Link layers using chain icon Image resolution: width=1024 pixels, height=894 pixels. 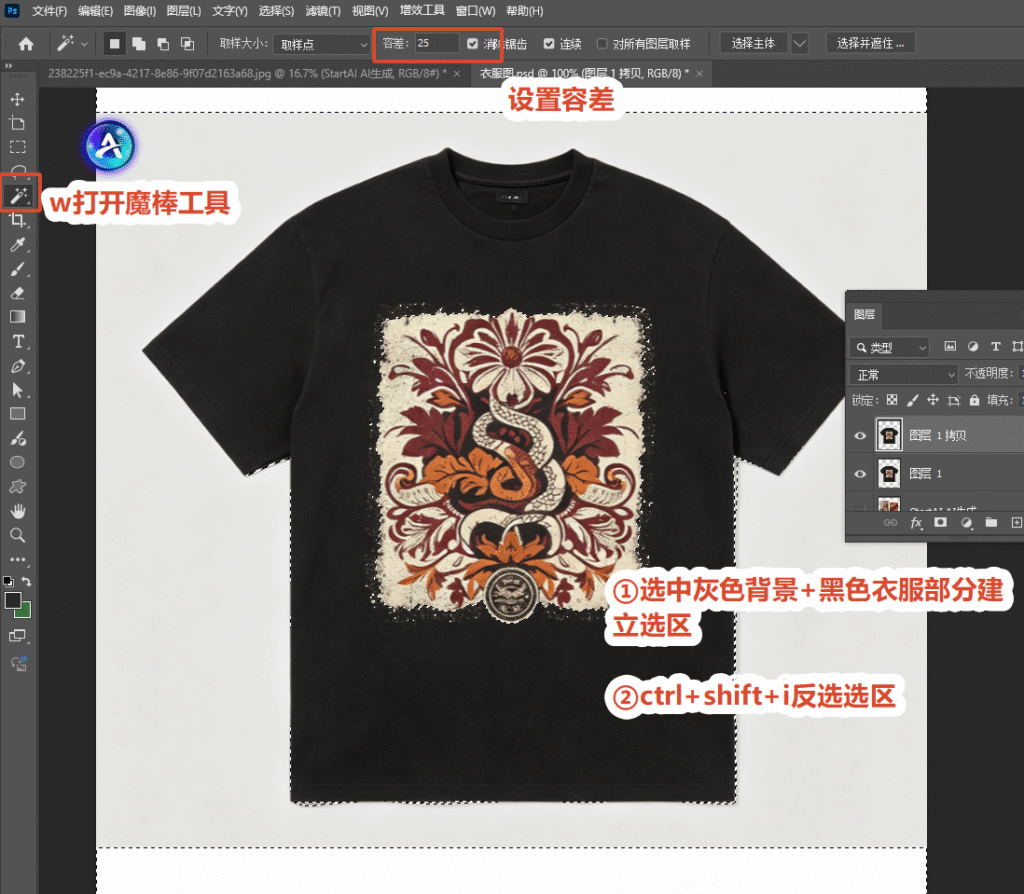[890, 522]
